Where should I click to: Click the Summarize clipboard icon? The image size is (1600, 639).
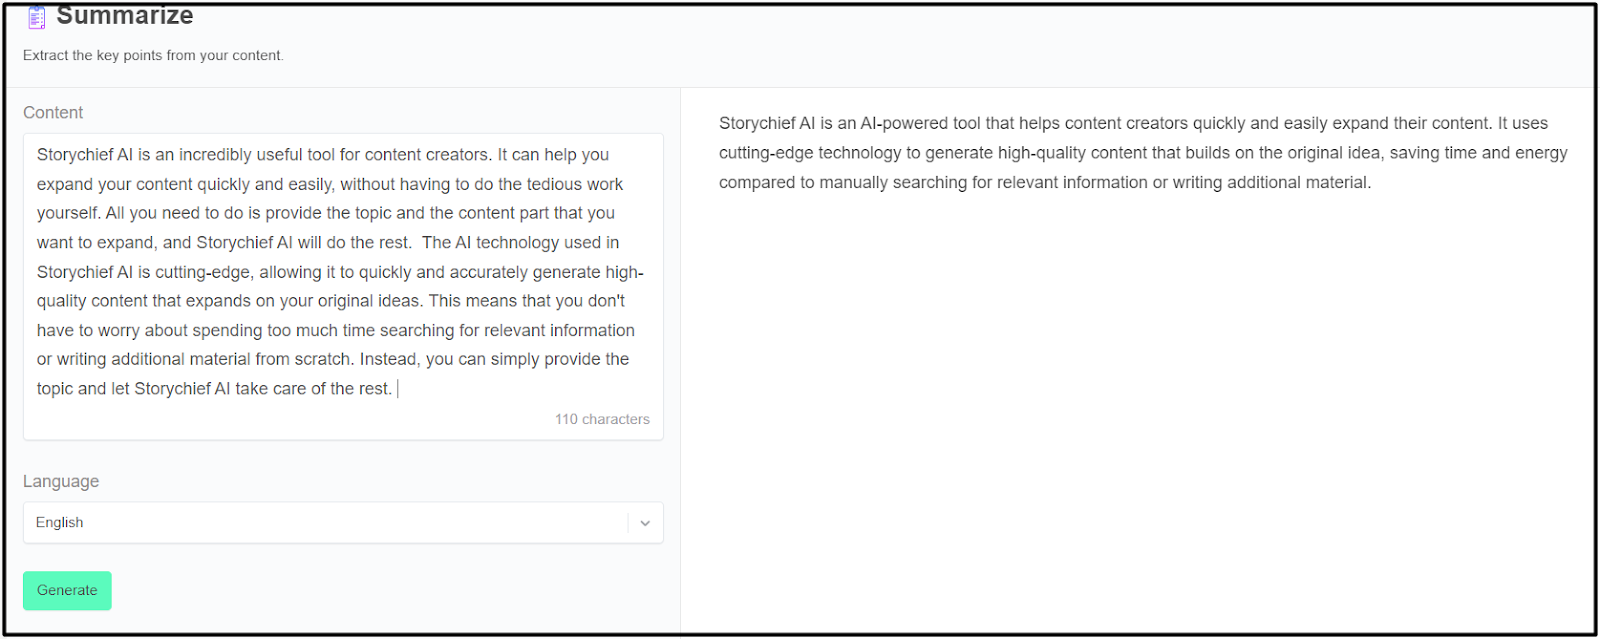(x=37, y=17)
